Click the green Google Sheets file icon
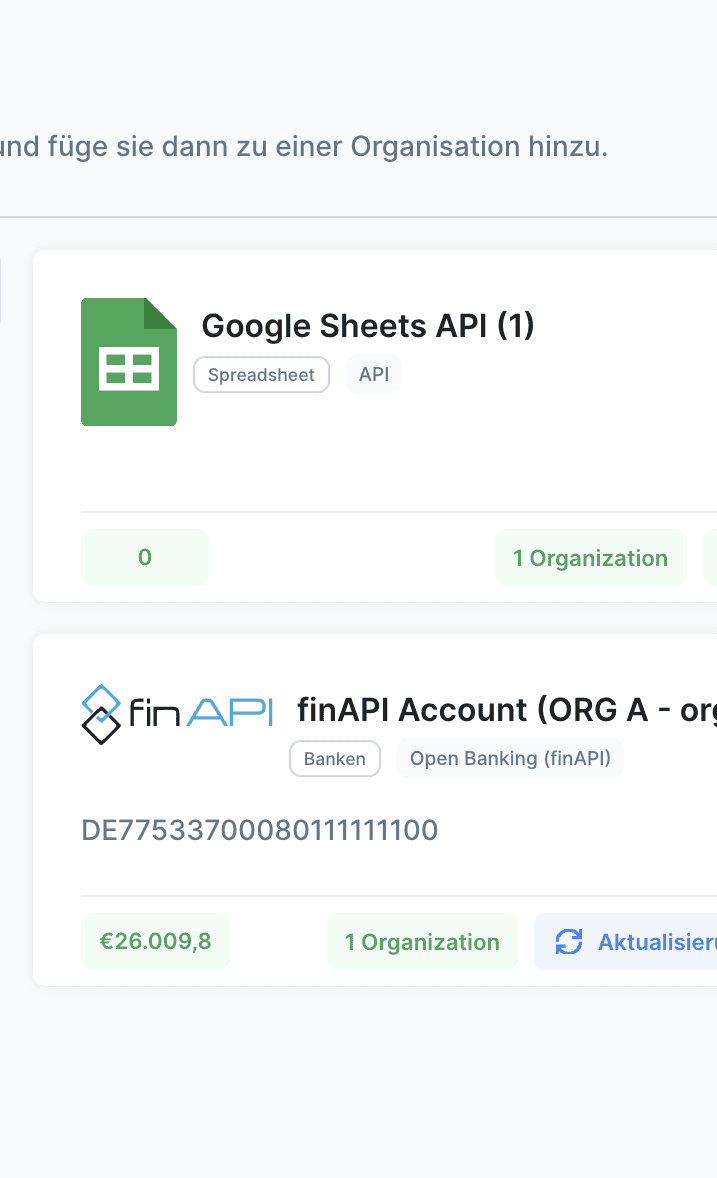 (x=129, y=362)
